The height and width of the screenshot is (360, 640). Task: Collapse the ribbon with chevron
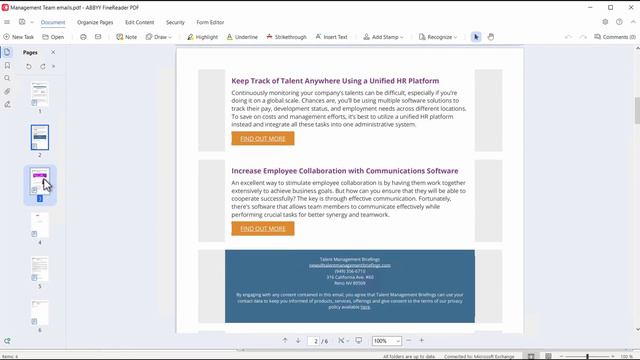pyautogui.click(x=633, y=22)
